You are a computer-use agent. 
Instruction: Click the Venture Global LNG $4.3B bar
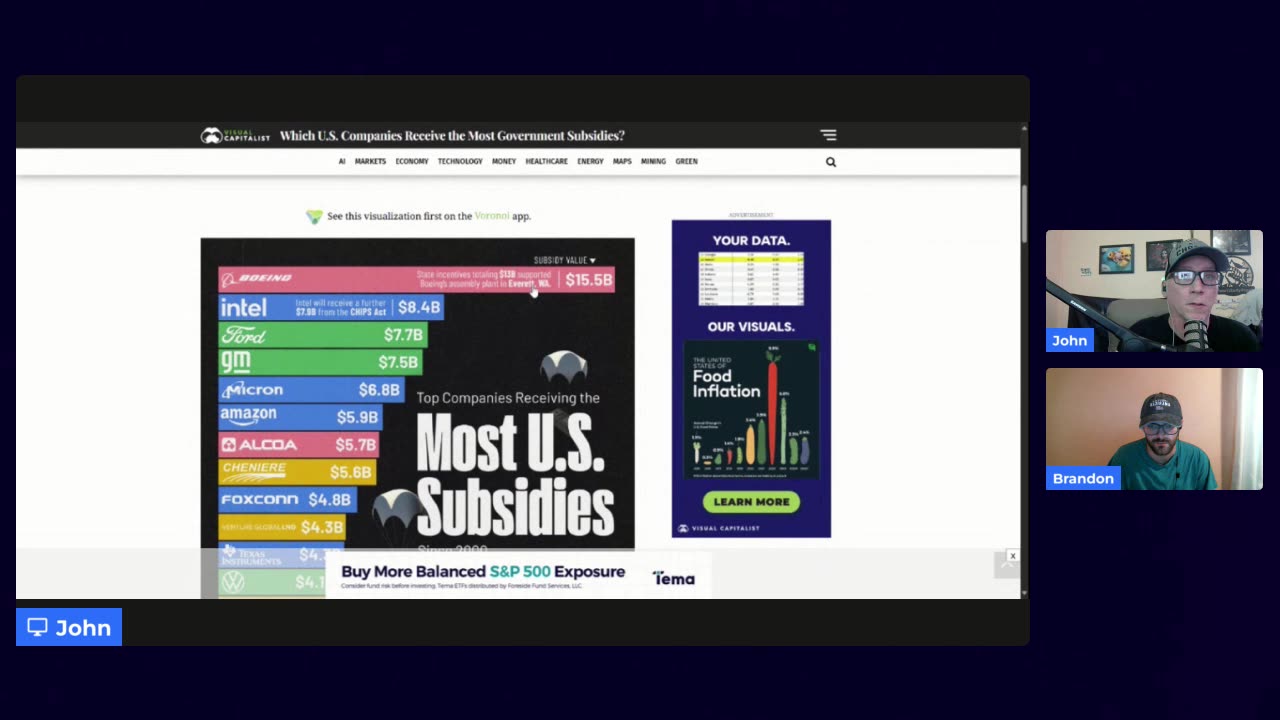(283, 527)
